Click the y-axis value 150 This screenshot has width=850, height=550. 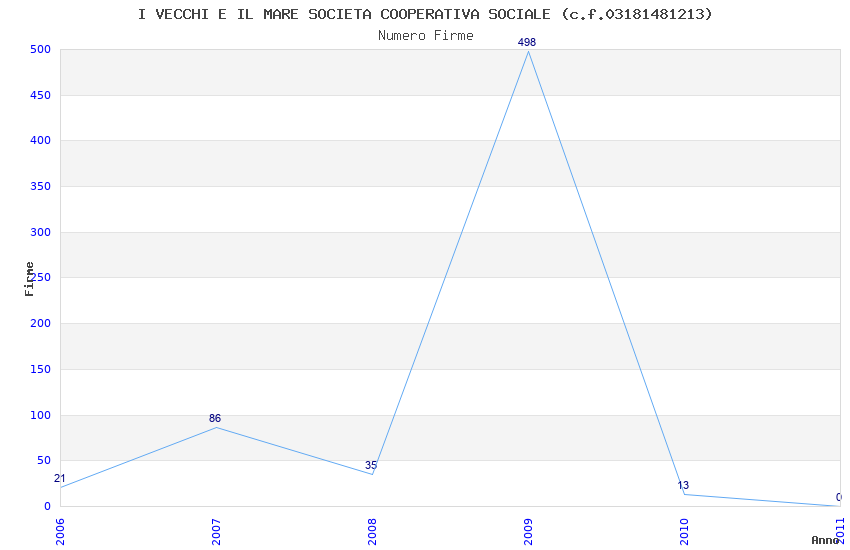pyautogui.click(x=41, y=370)
